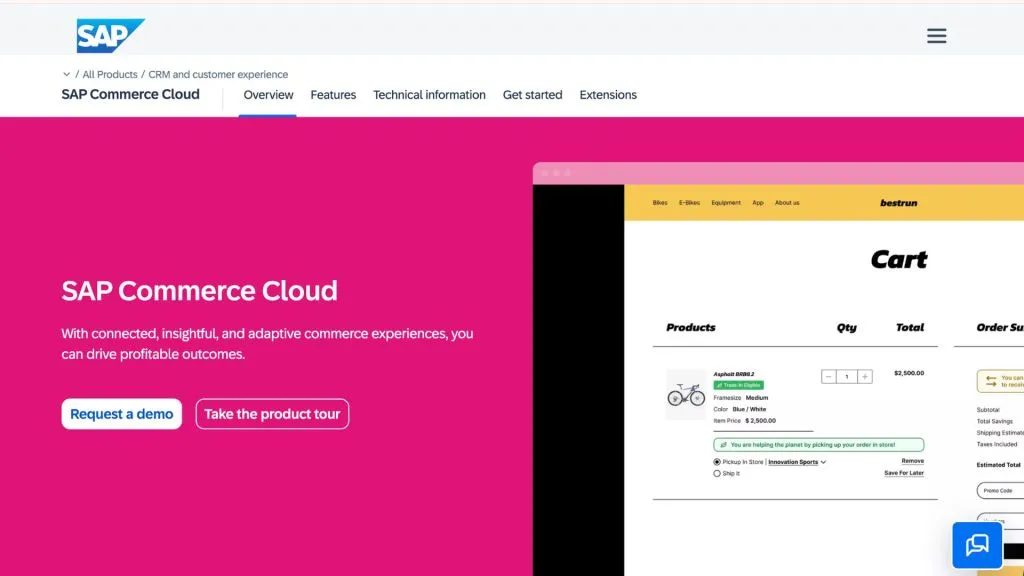Go to All Products breadcrumb
This screenshot has width=1024, height=576.
click(x=110, y=74)
